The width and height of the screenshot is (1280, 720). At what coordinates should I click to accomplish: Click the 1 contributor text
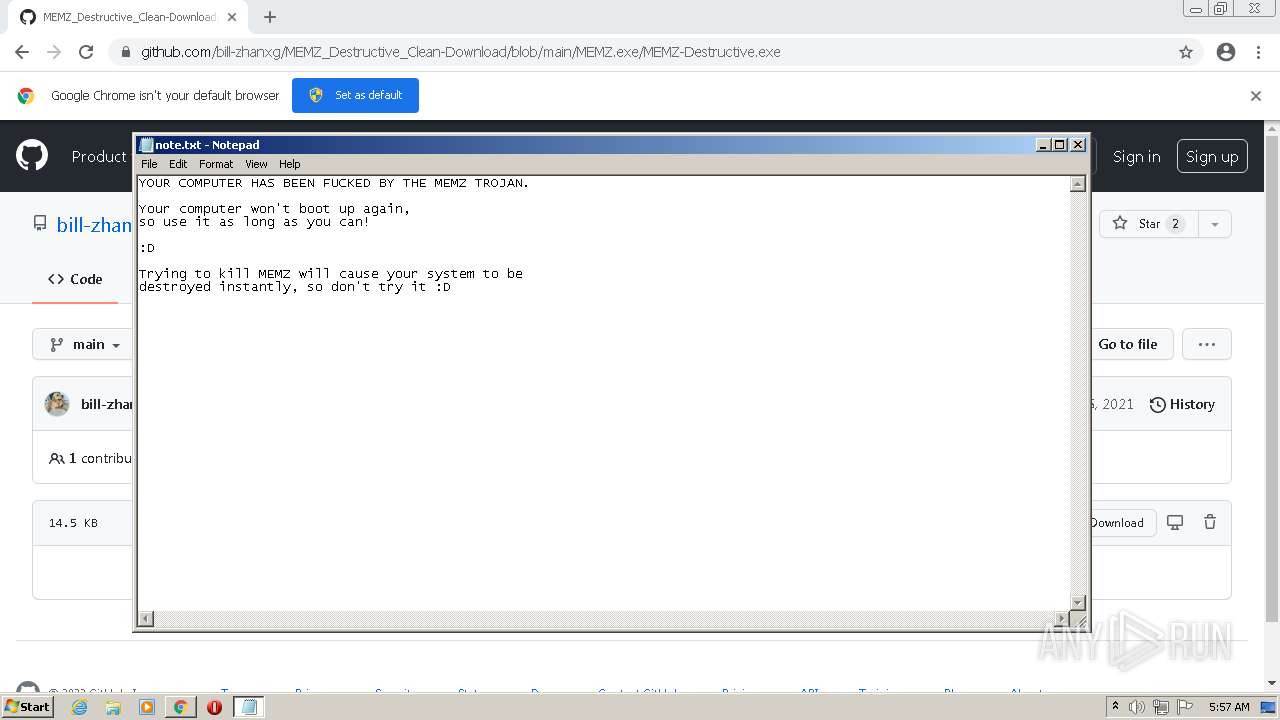click(x=90, y=458)
